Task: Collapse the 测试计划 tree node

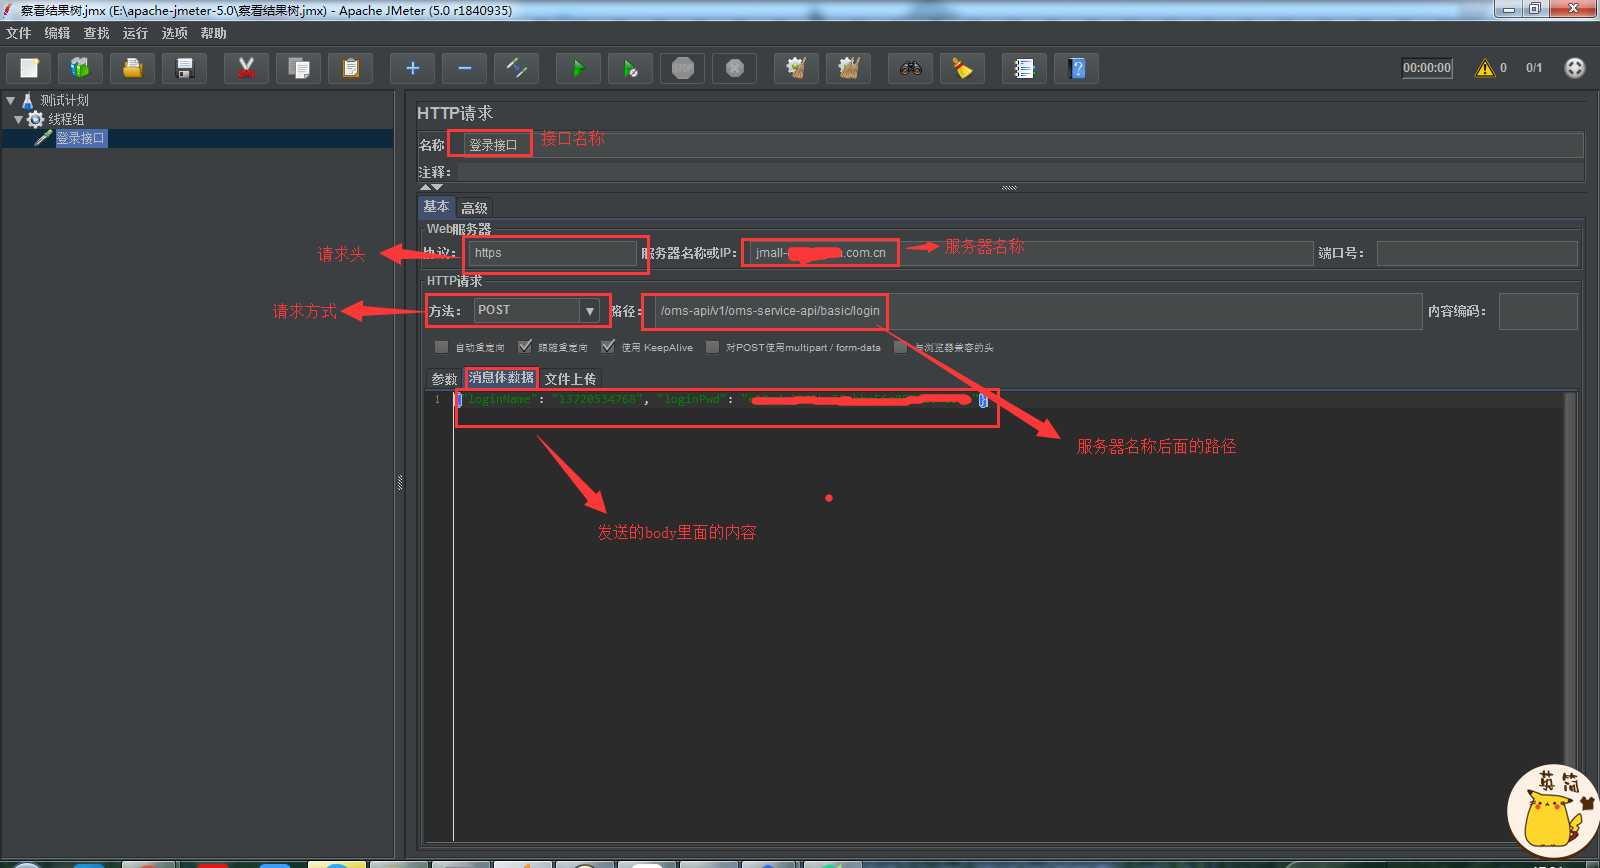Action: click(10, 100)
